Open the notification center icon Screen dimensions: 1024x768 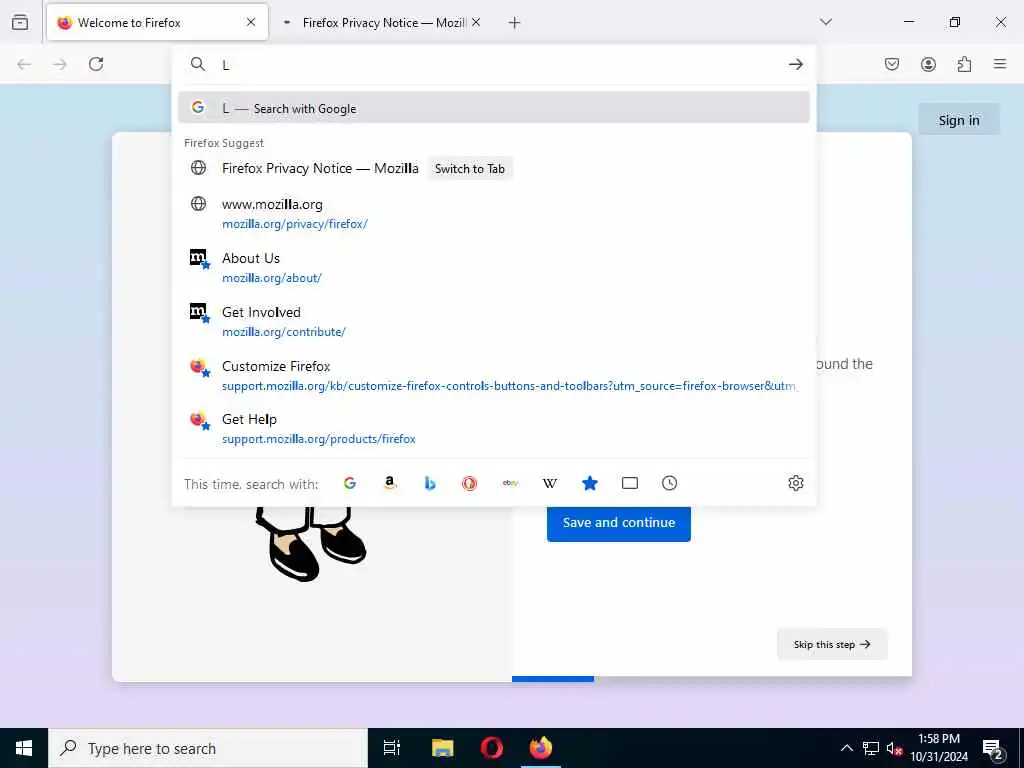[x=993, y=748]
